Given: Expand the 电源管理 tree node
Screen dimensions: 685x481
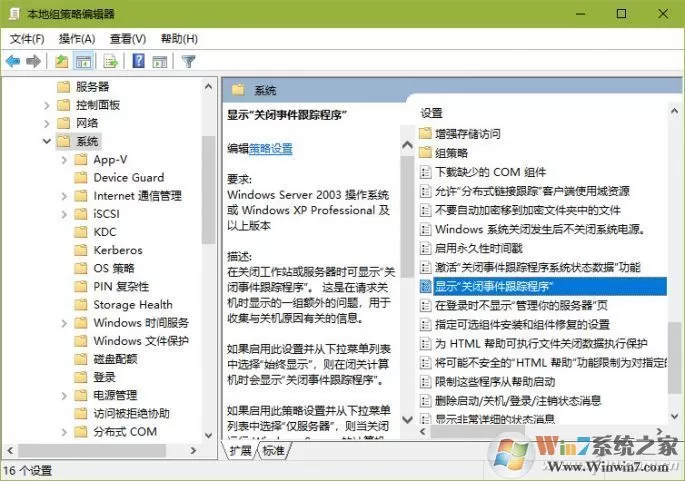Looking at the screenshot, I should (64, 396).
